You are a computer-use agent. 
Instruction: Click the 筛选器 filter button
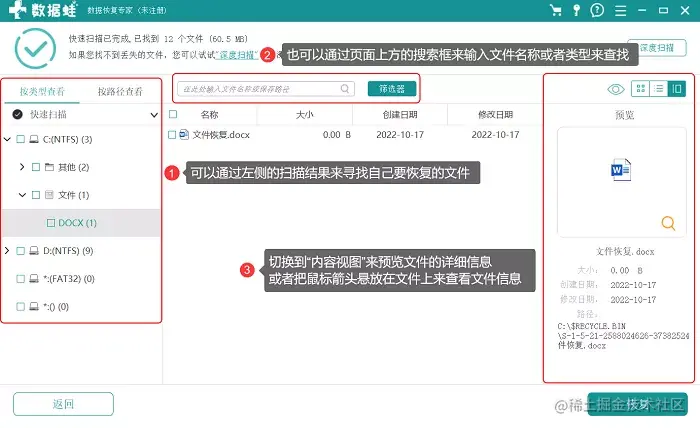(392, 89)
